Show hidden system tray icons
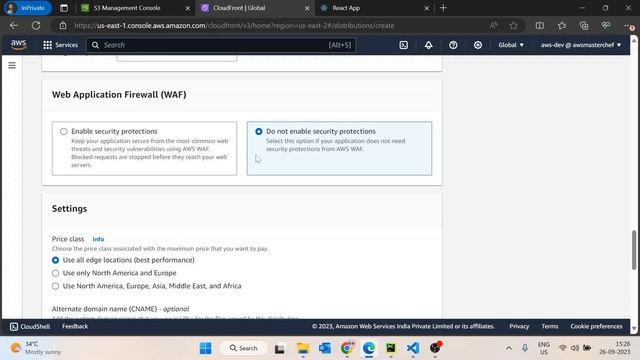Image resolution: width=640 pixels, height=360 pixels. coord(509,348)
